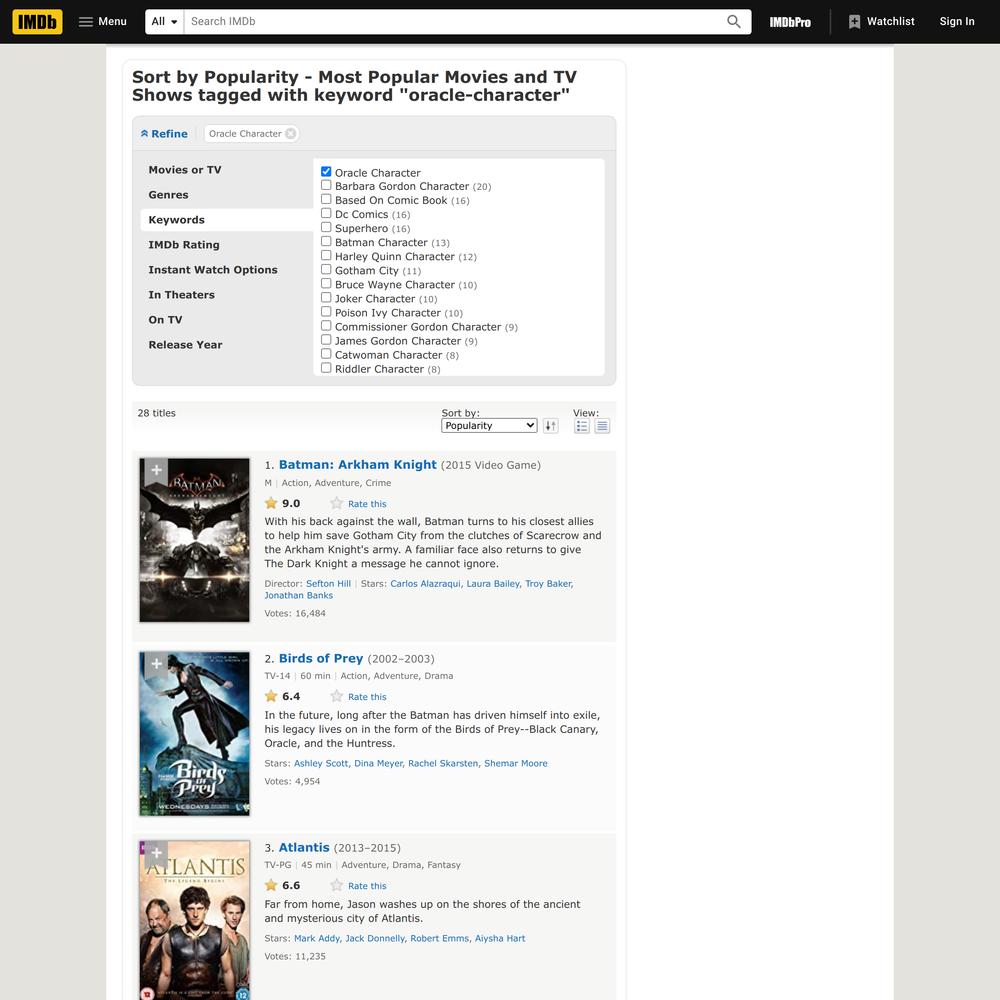The image size is (1000, 1000).
Task: Check Poison Ivy Character keyword
Action: click(x=326, y=311)
